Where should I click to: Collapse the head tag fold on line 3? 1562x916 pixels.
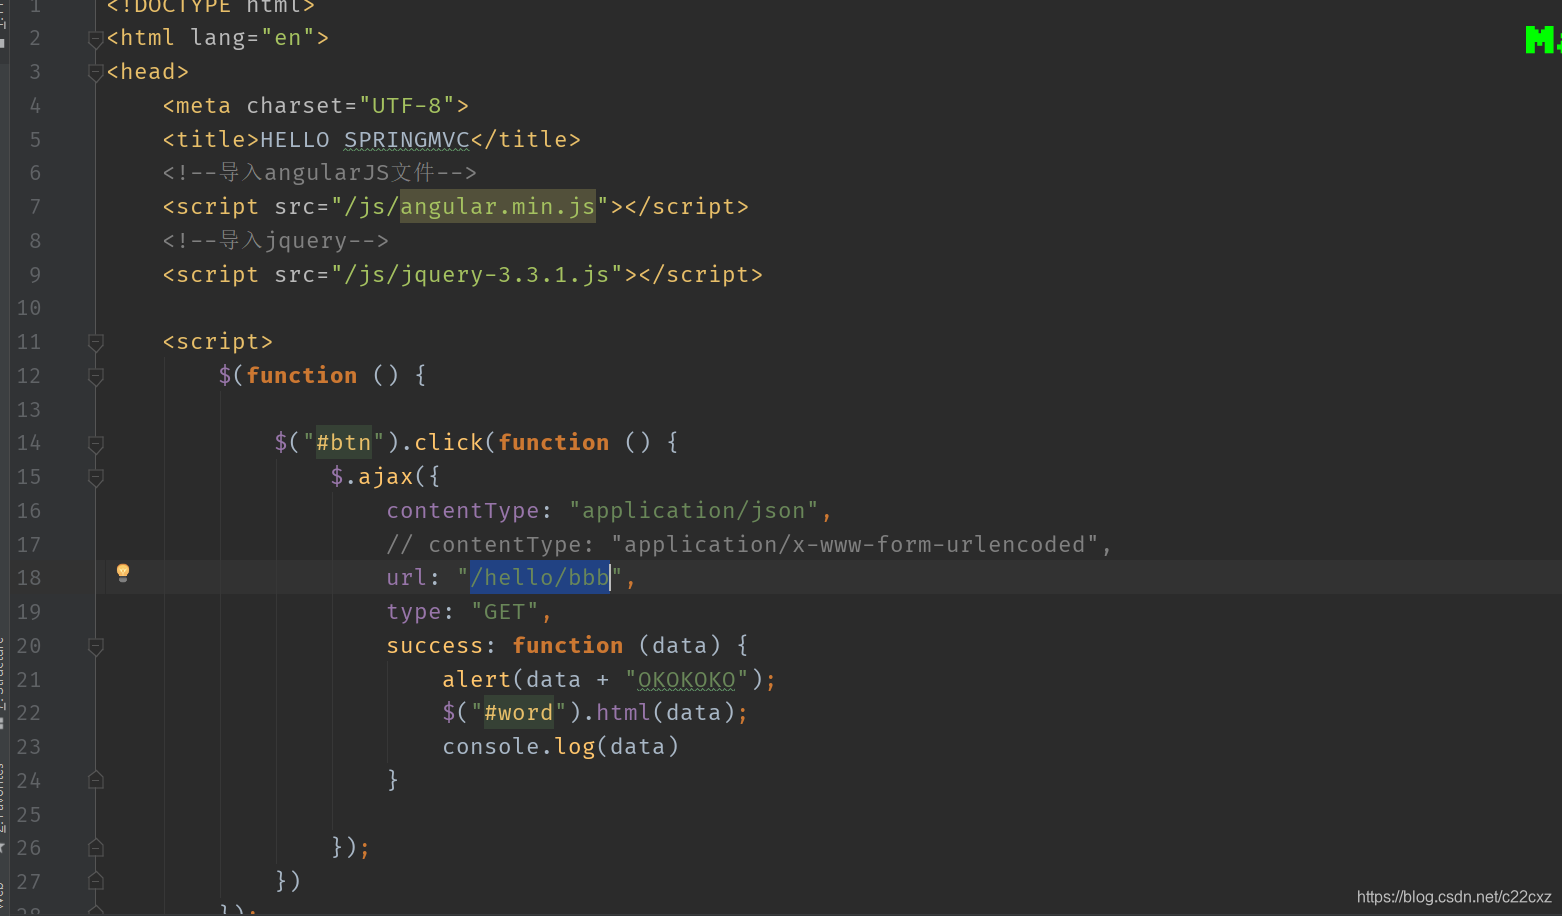pyautogui.click(x=96, y=72)
